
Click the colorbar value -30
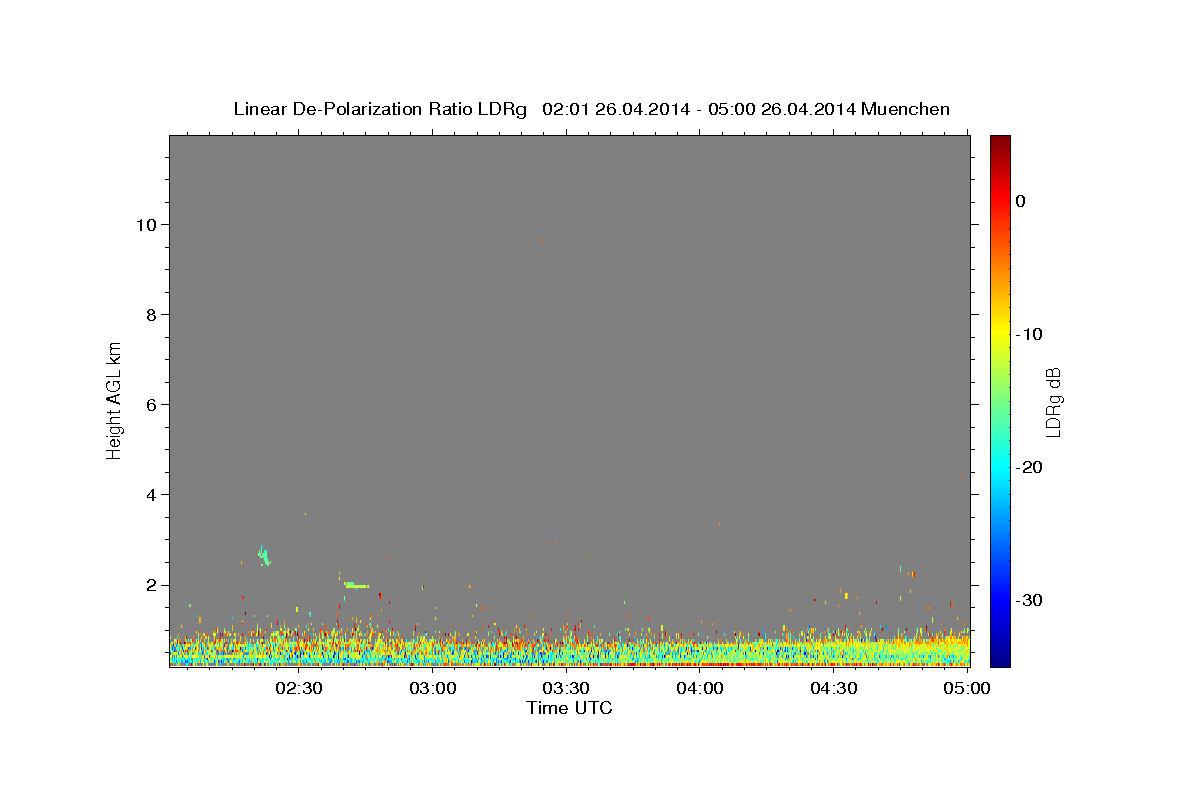1030,600
